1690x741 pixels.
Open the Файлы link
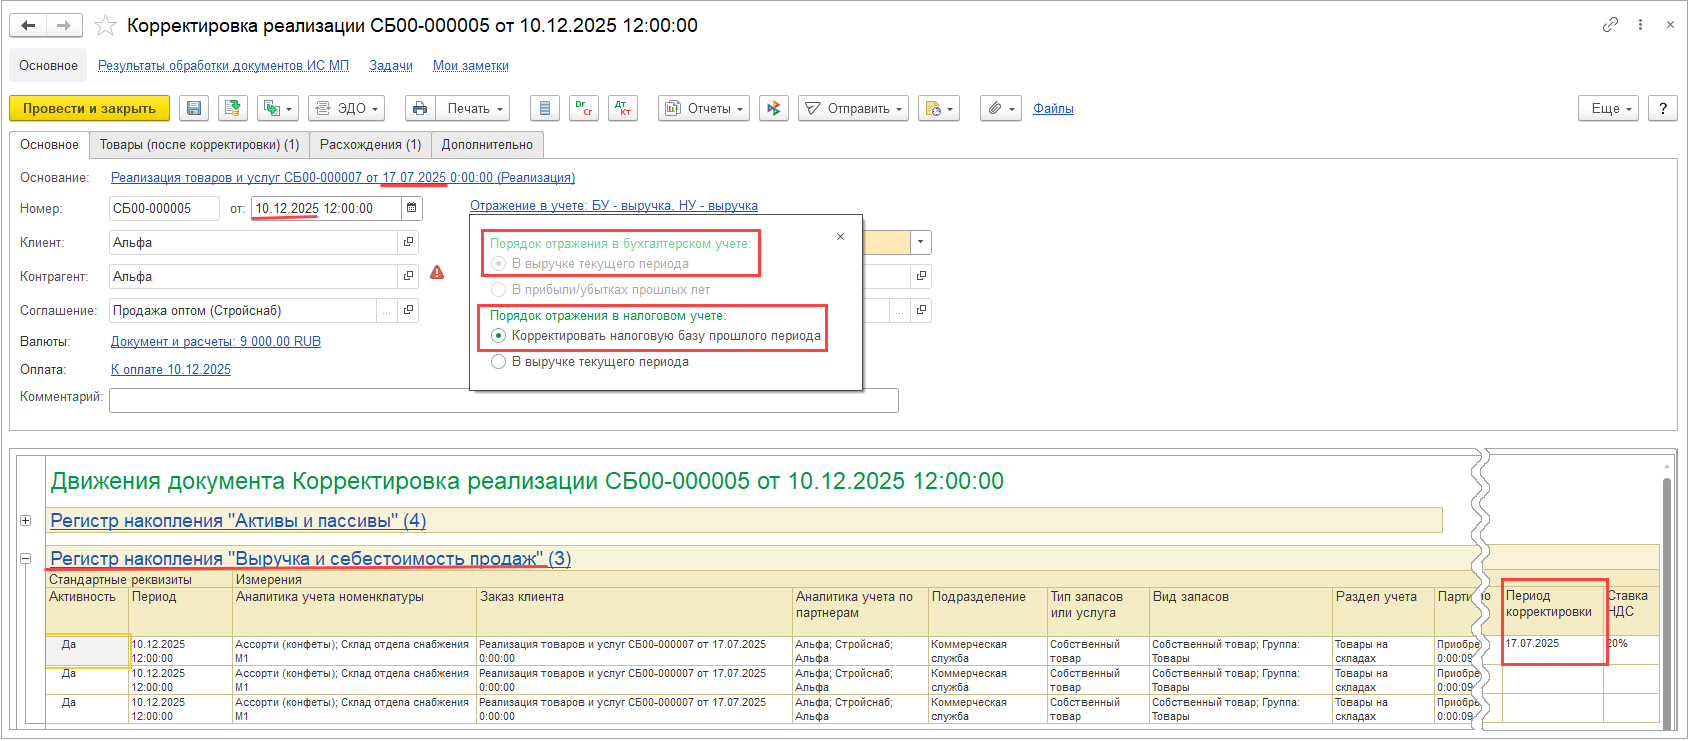pyautogui.click(x=1053, y=108)
